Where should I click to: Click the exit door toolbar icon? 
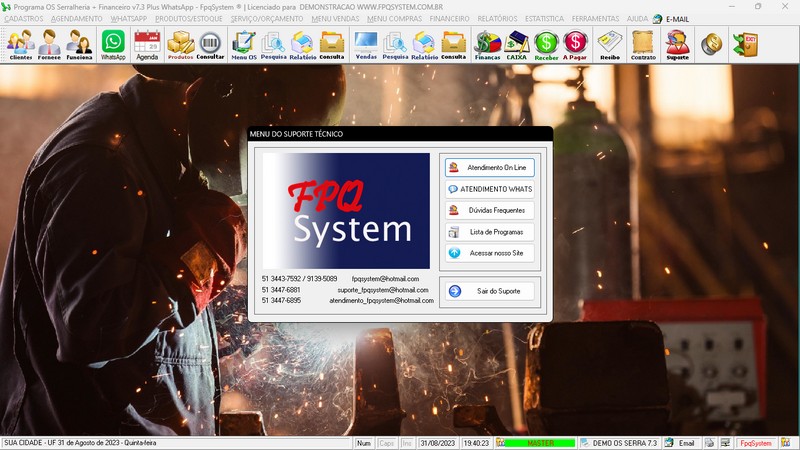click(x=744, y=44)
